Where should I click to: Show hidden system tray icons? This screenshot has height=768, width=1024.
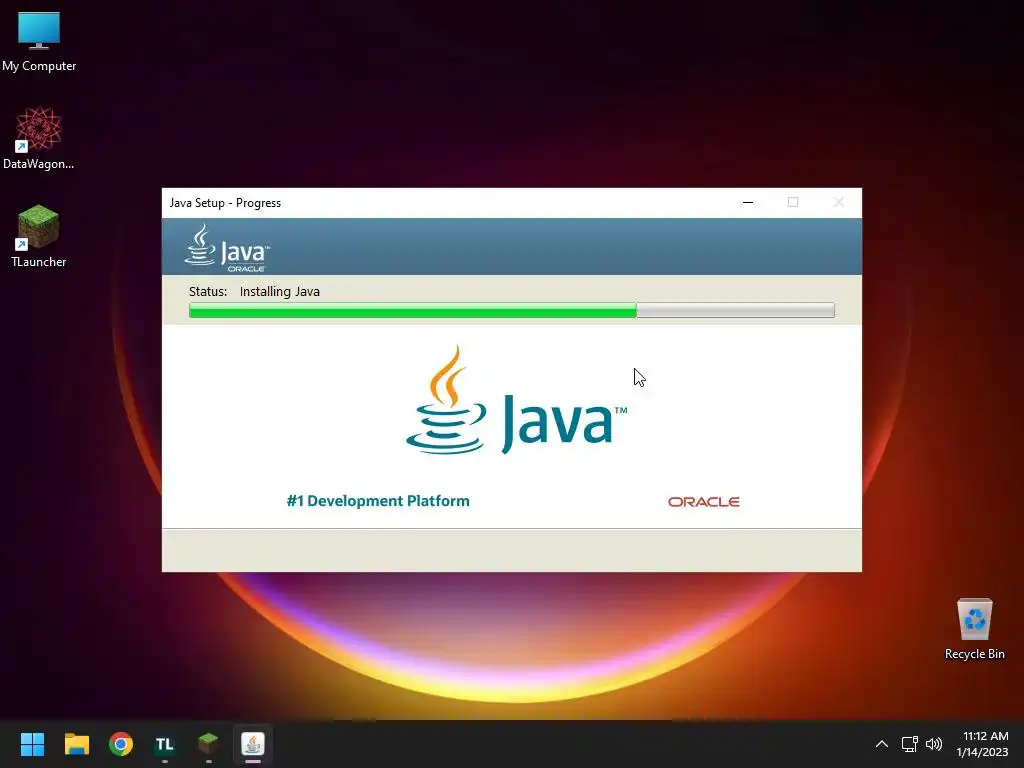(x=882, y=744)
